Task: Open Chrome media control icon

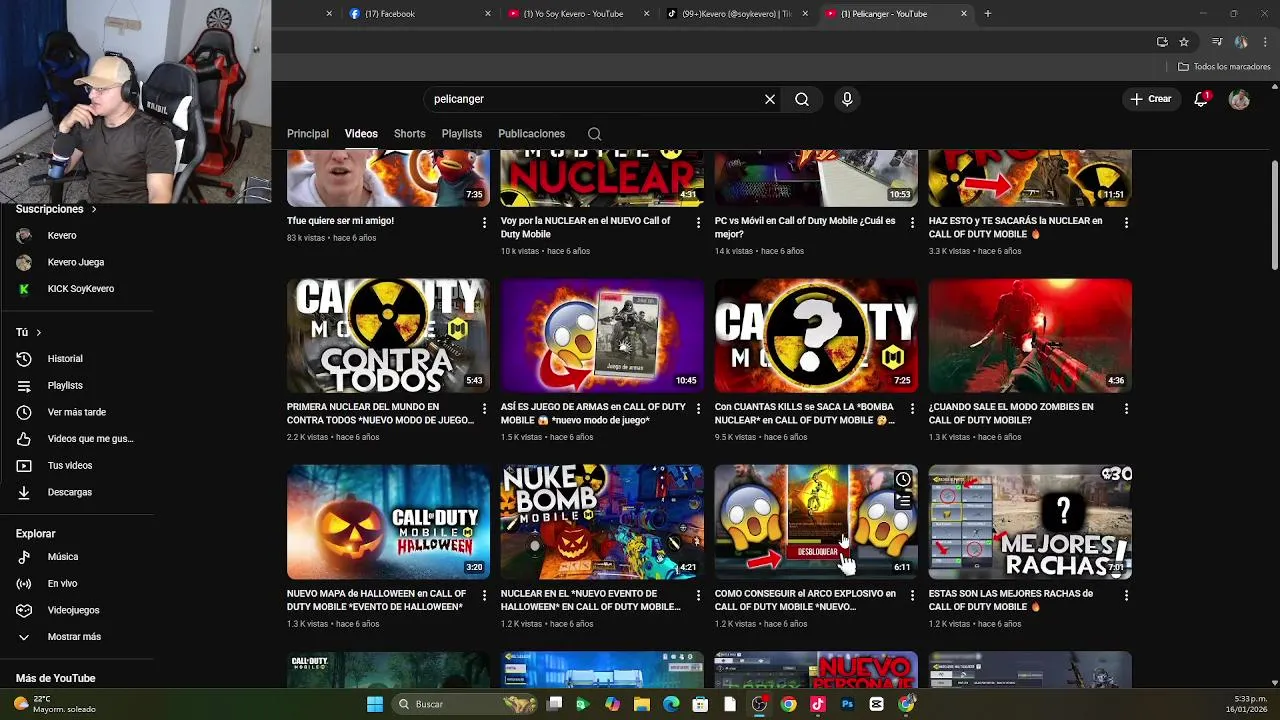Action: tap(1217, 42)
